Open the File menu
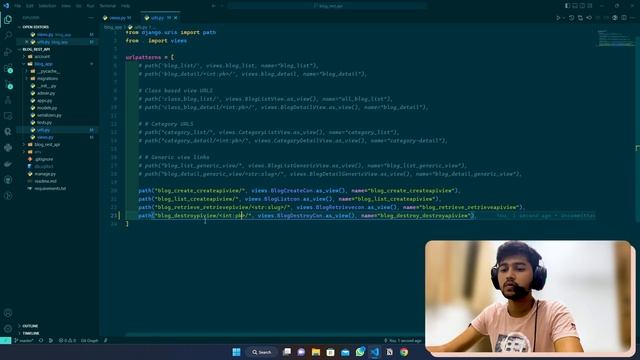 click(18, 6)
